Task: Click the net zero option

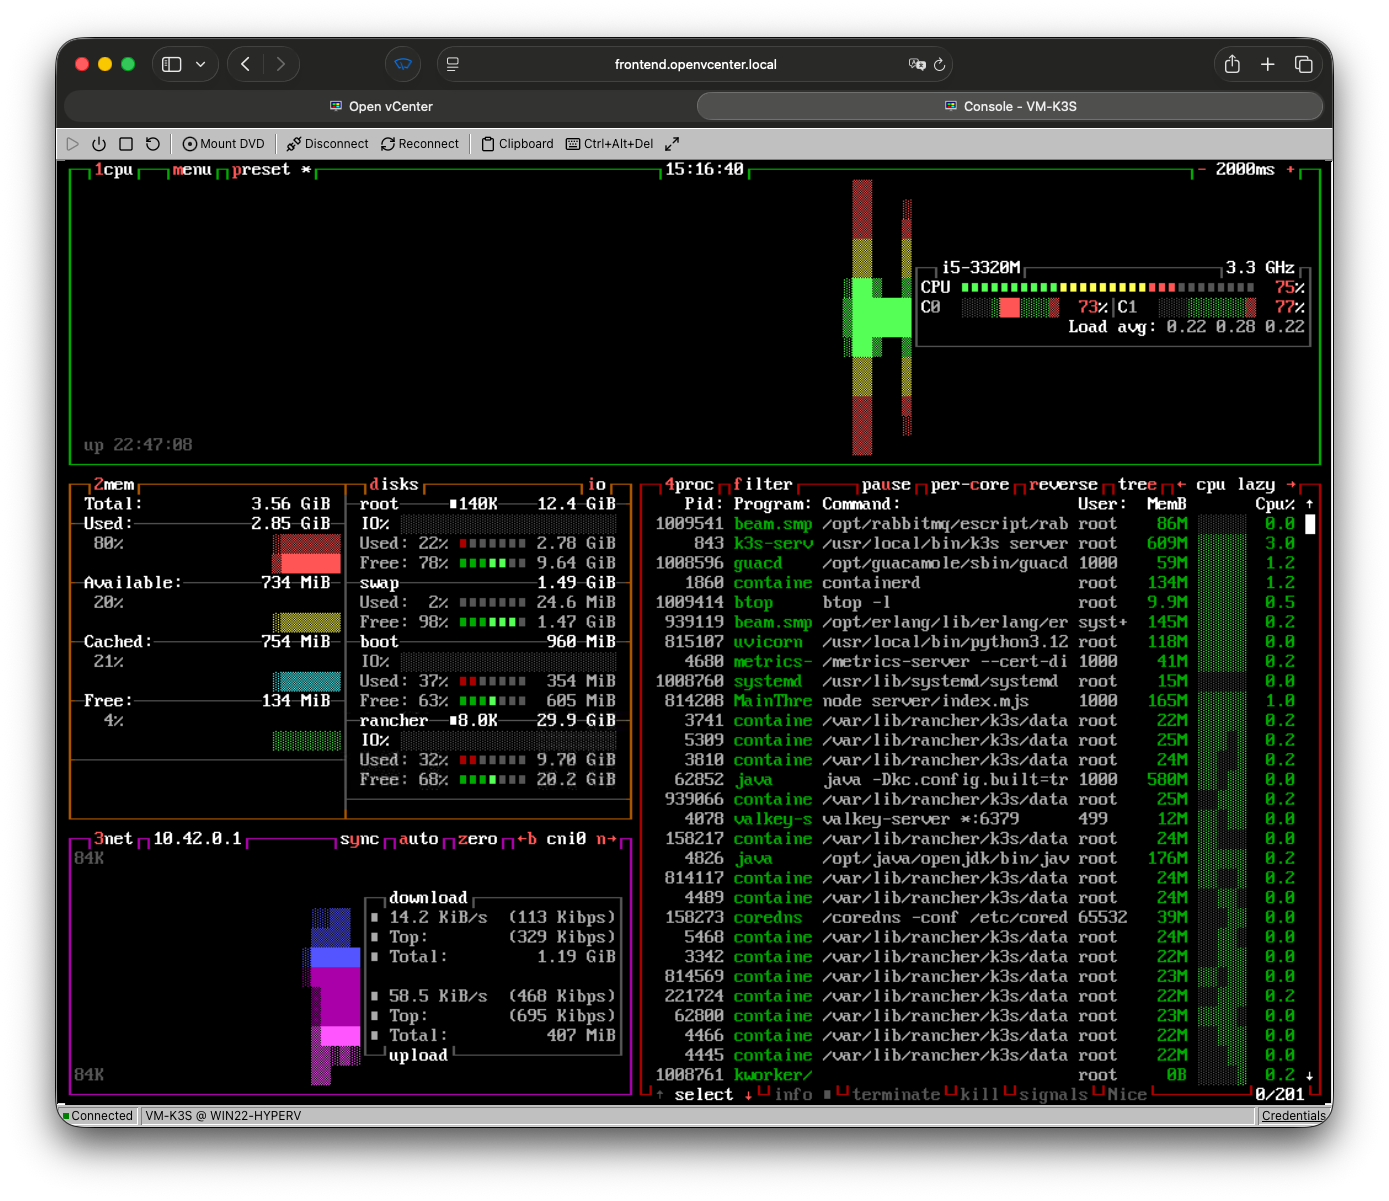Action: point(477,839)
